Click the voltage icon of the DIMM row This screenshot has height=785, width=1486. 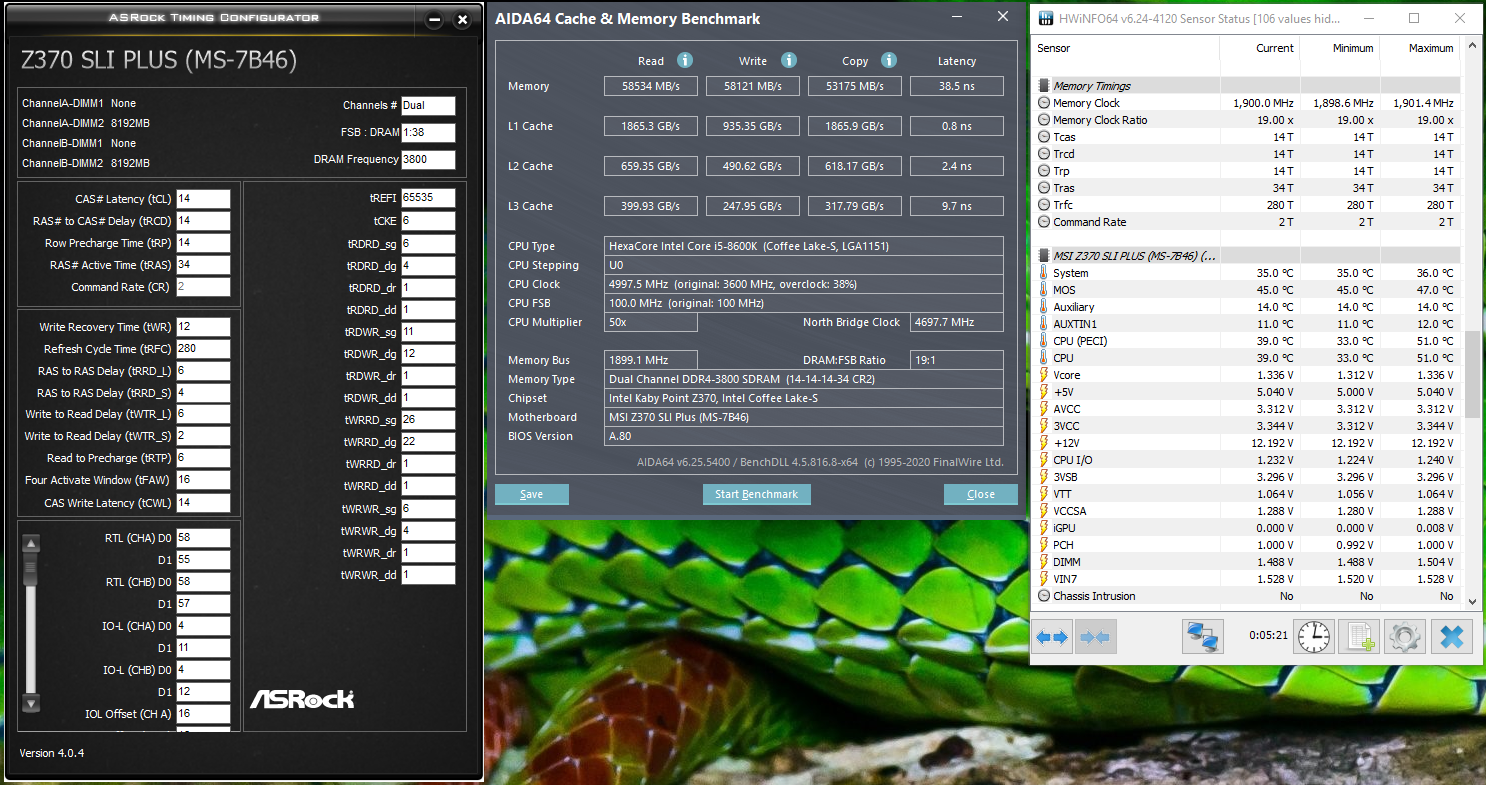click(x=1044, y=562)
